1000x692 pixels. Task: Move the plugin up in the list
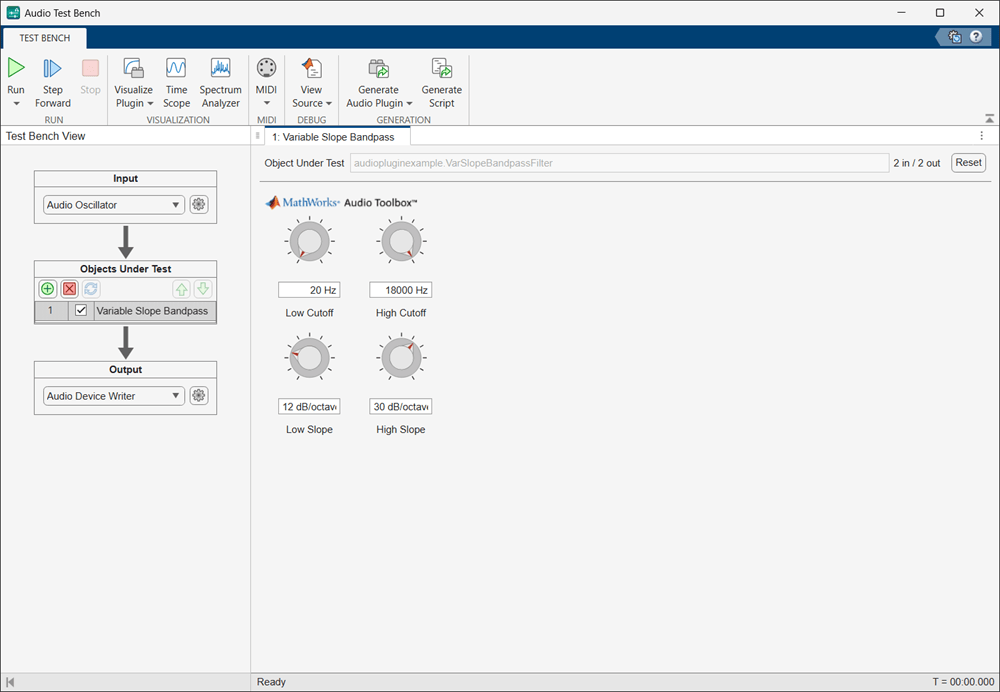click(x=182, y=289)
